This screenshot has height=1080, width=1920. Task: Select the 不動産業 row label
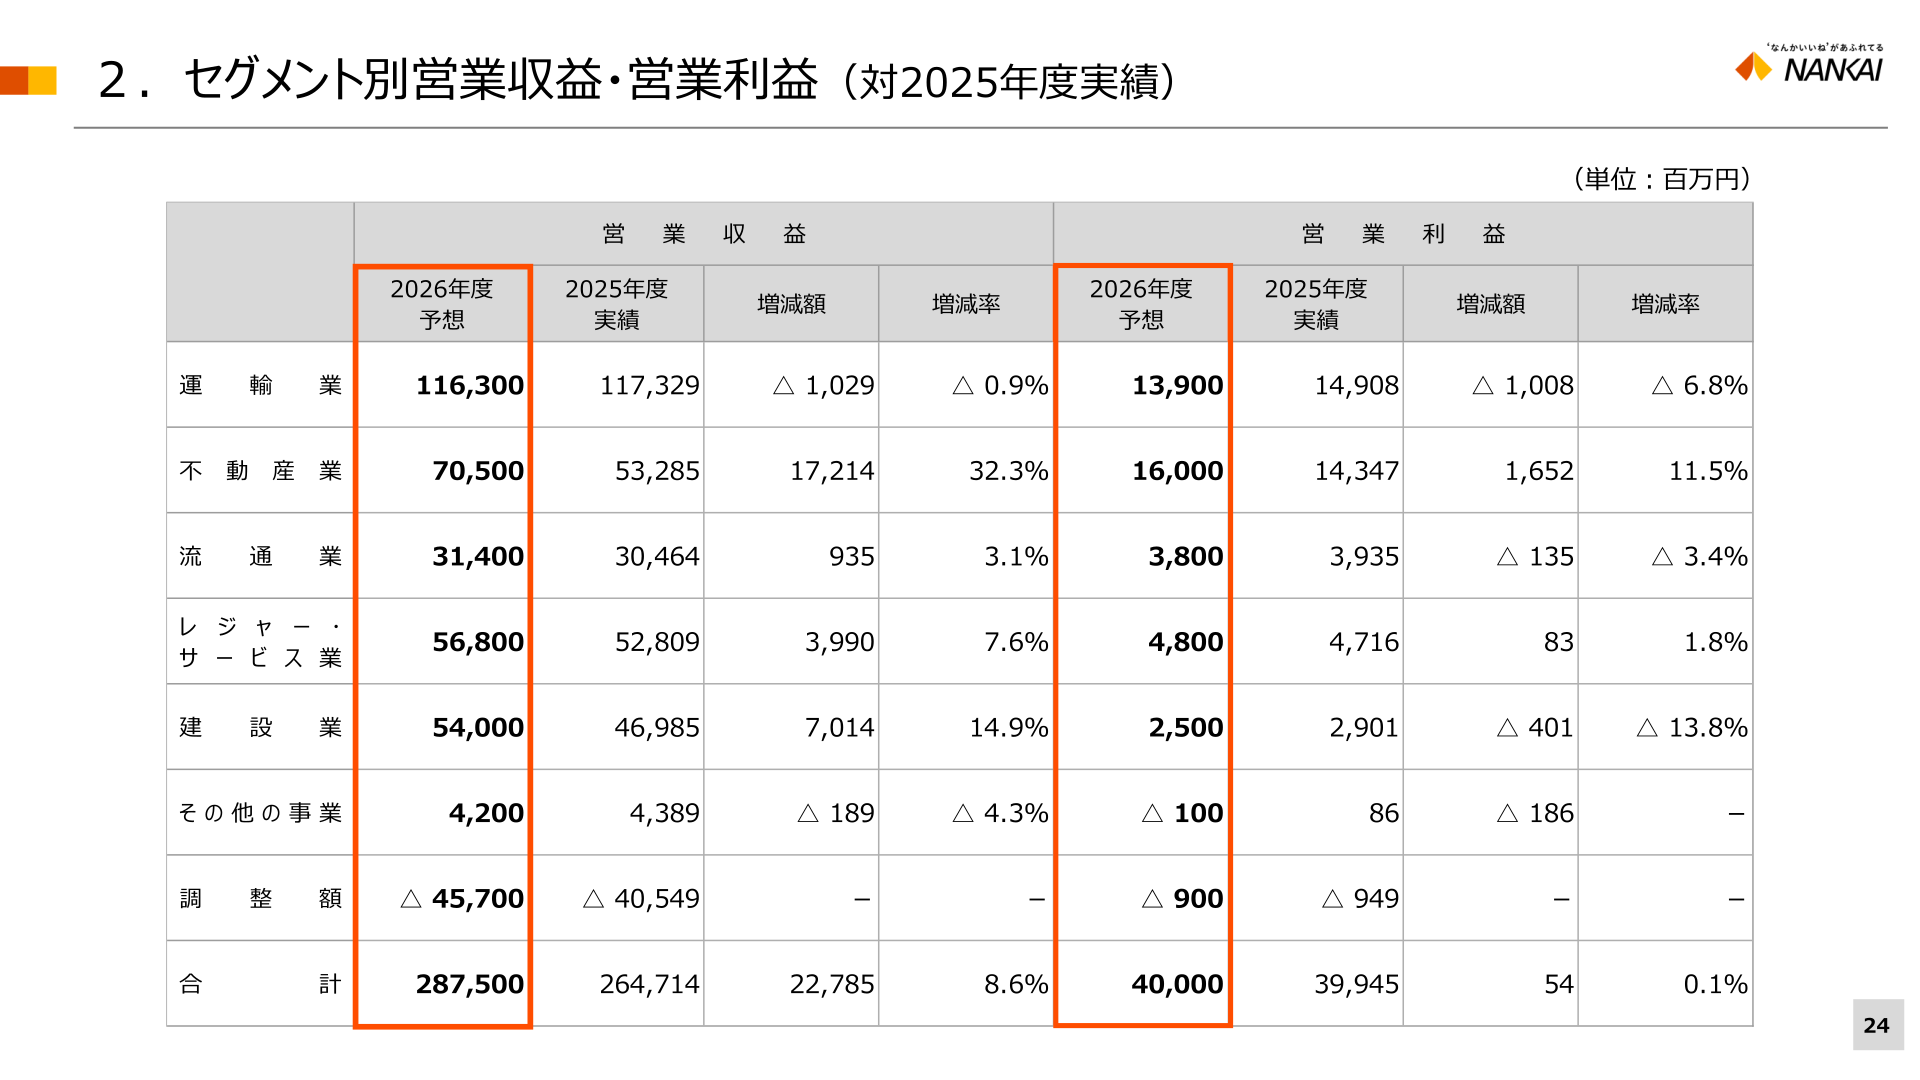coord(260,471)
